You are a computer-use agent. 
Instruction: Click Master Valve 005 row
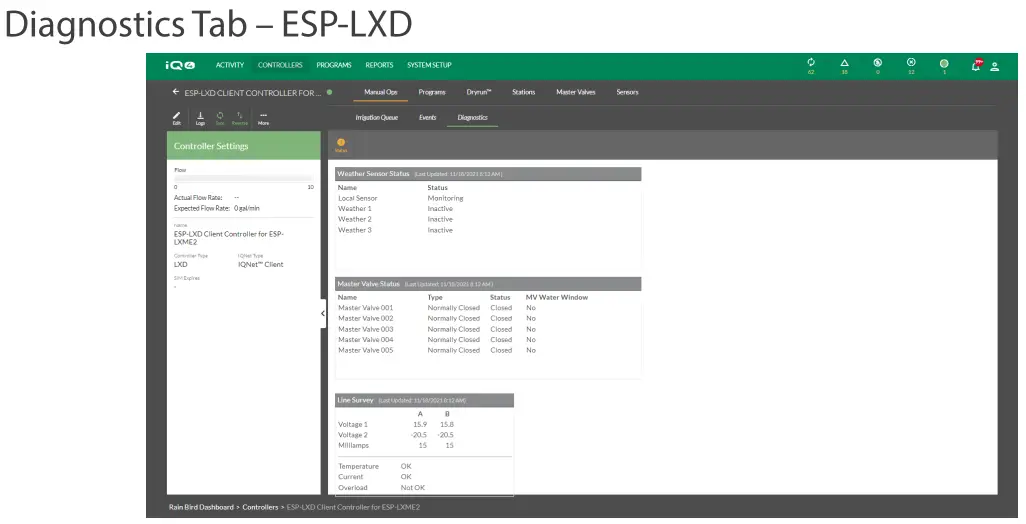click(x=488, y=351)
